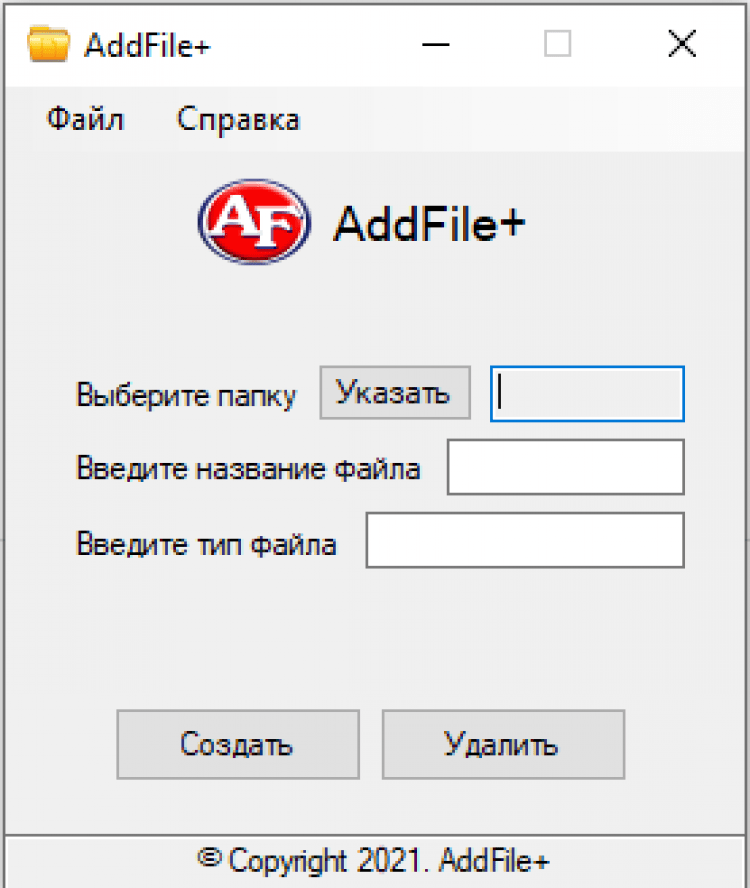
Task: Click the file name input field
Action: (565, 467)
